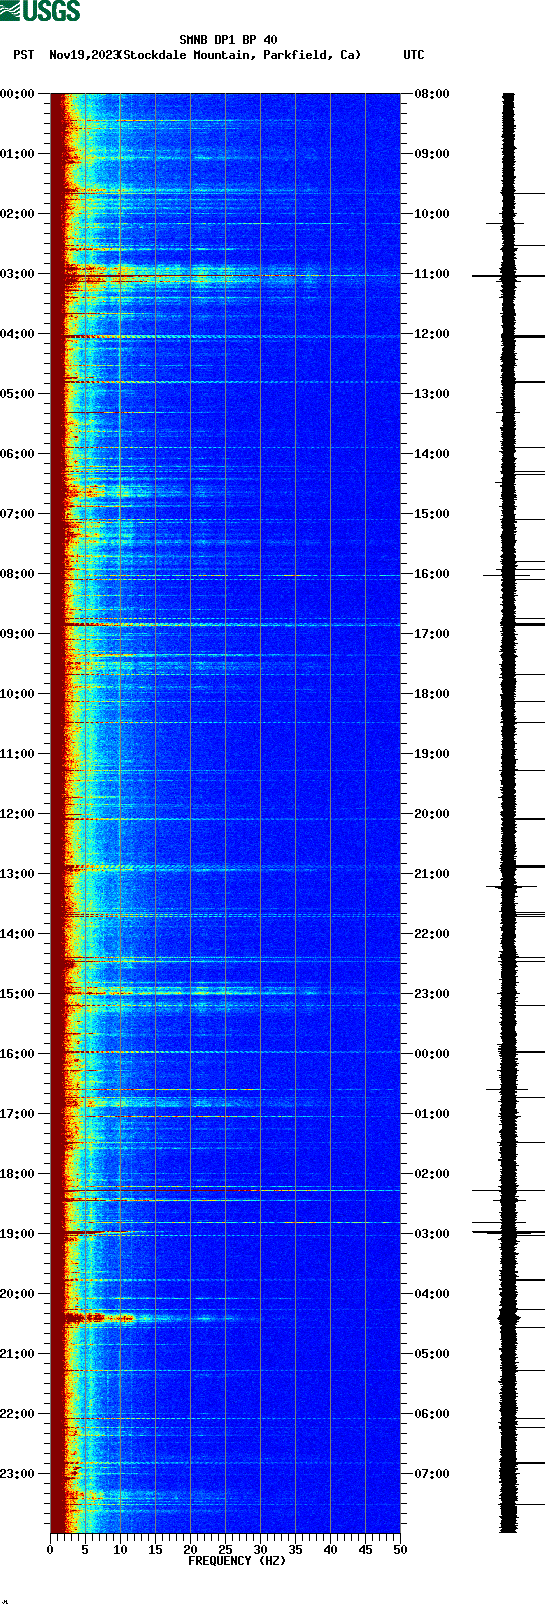Click the frequency axis '40' tick label
The width and height of the screenshot is (552, 1613).
tap(330, 1550)
